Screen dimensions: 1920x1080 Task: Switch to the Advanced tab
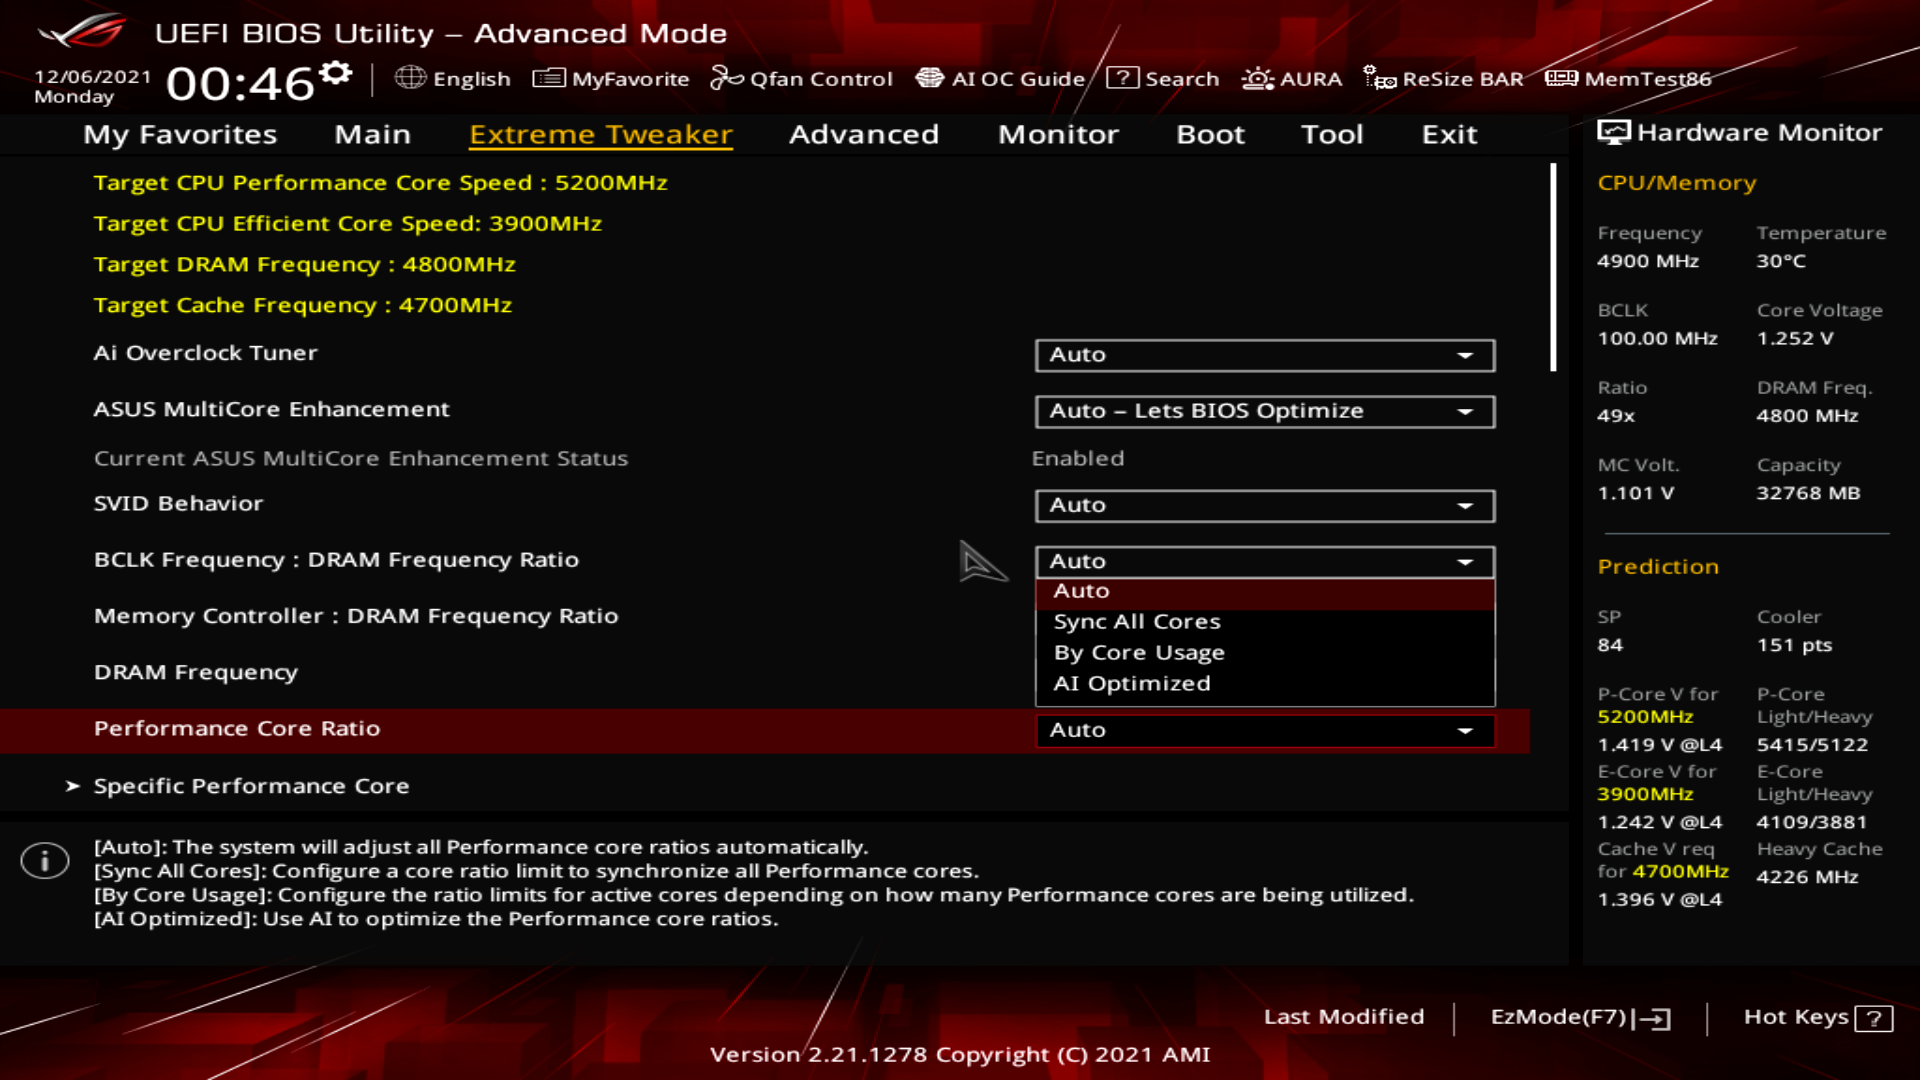coord(863,134)
